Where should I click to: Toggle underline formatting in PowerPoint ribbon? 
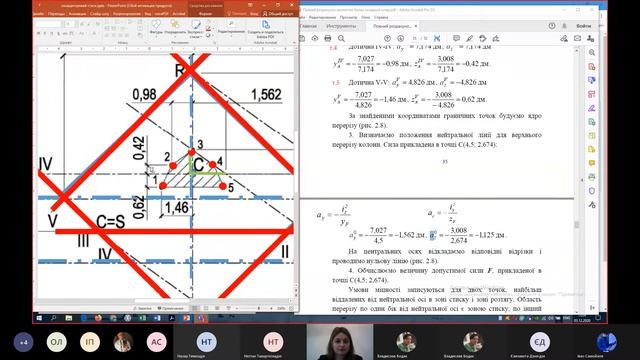coord(52,33)
